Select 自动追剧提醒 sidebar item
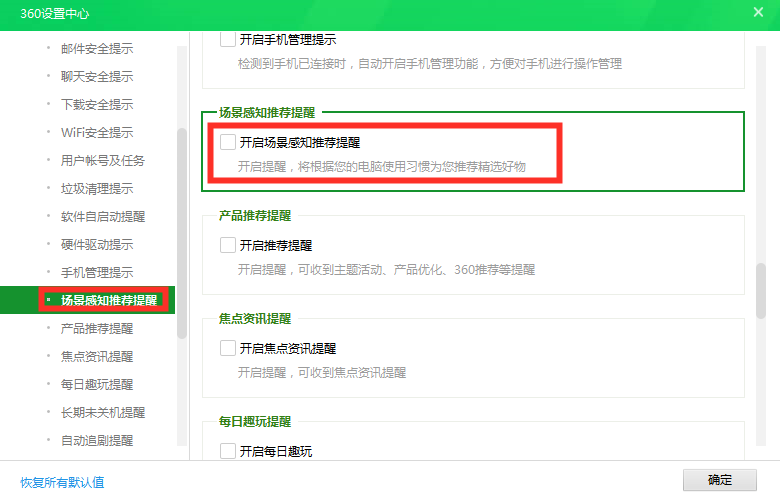The image size is (780, 500). click(x=97, y=440)
